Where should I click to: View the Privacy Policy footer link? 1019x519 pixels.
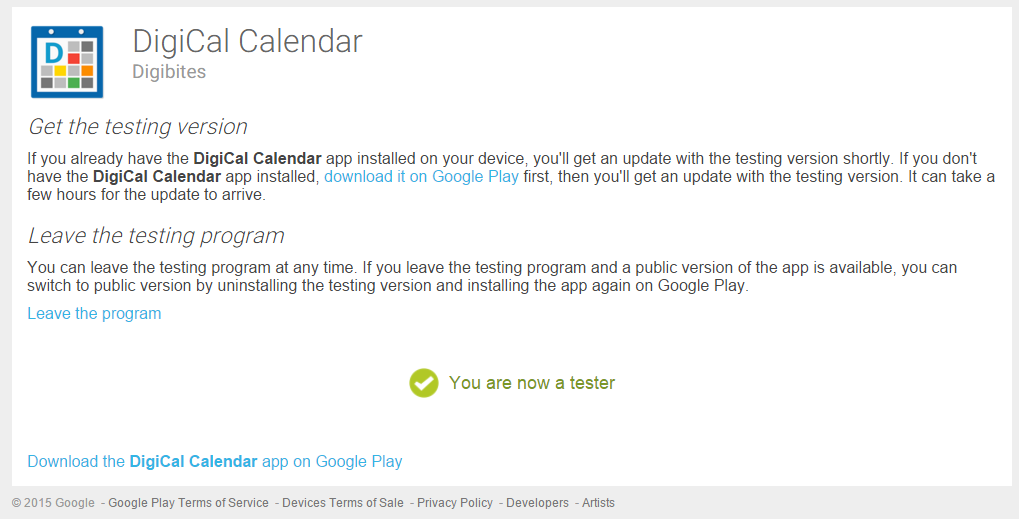[x=455, y=503]
